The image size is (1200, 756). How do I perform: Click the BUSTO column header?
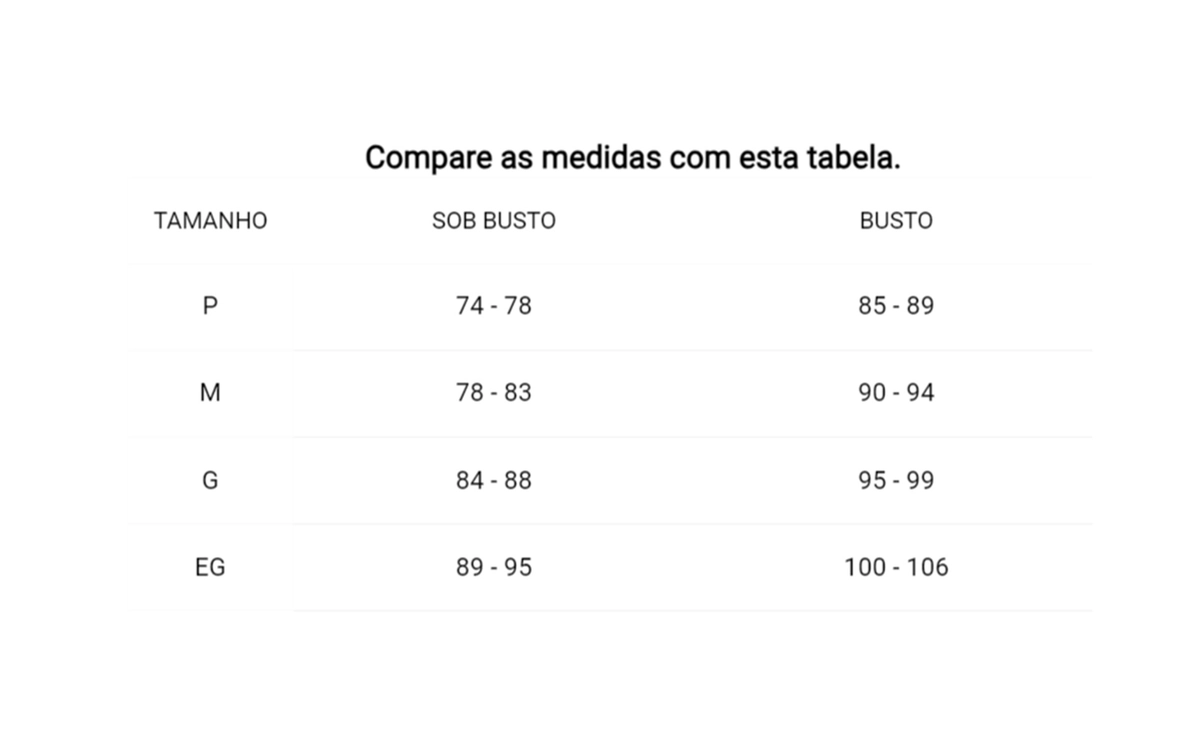[x=896, y=221]
